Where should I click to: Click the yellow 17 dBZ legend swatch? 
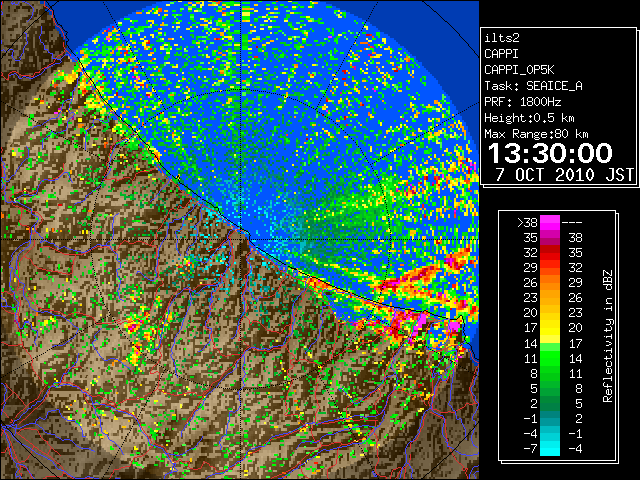coord(549,328)
